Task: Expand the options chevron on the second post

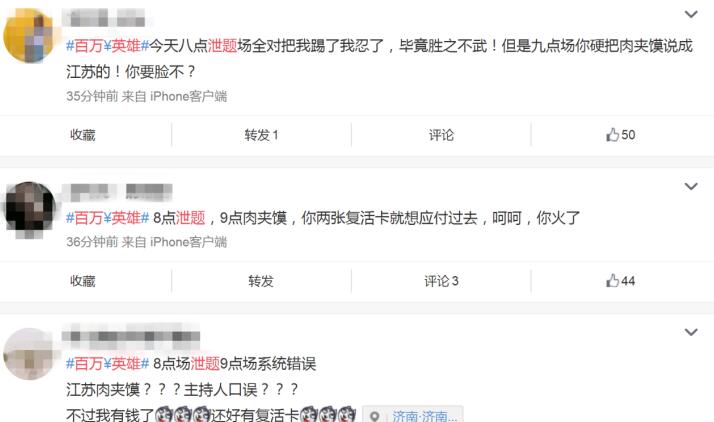Action: click(x=691, y=187)
